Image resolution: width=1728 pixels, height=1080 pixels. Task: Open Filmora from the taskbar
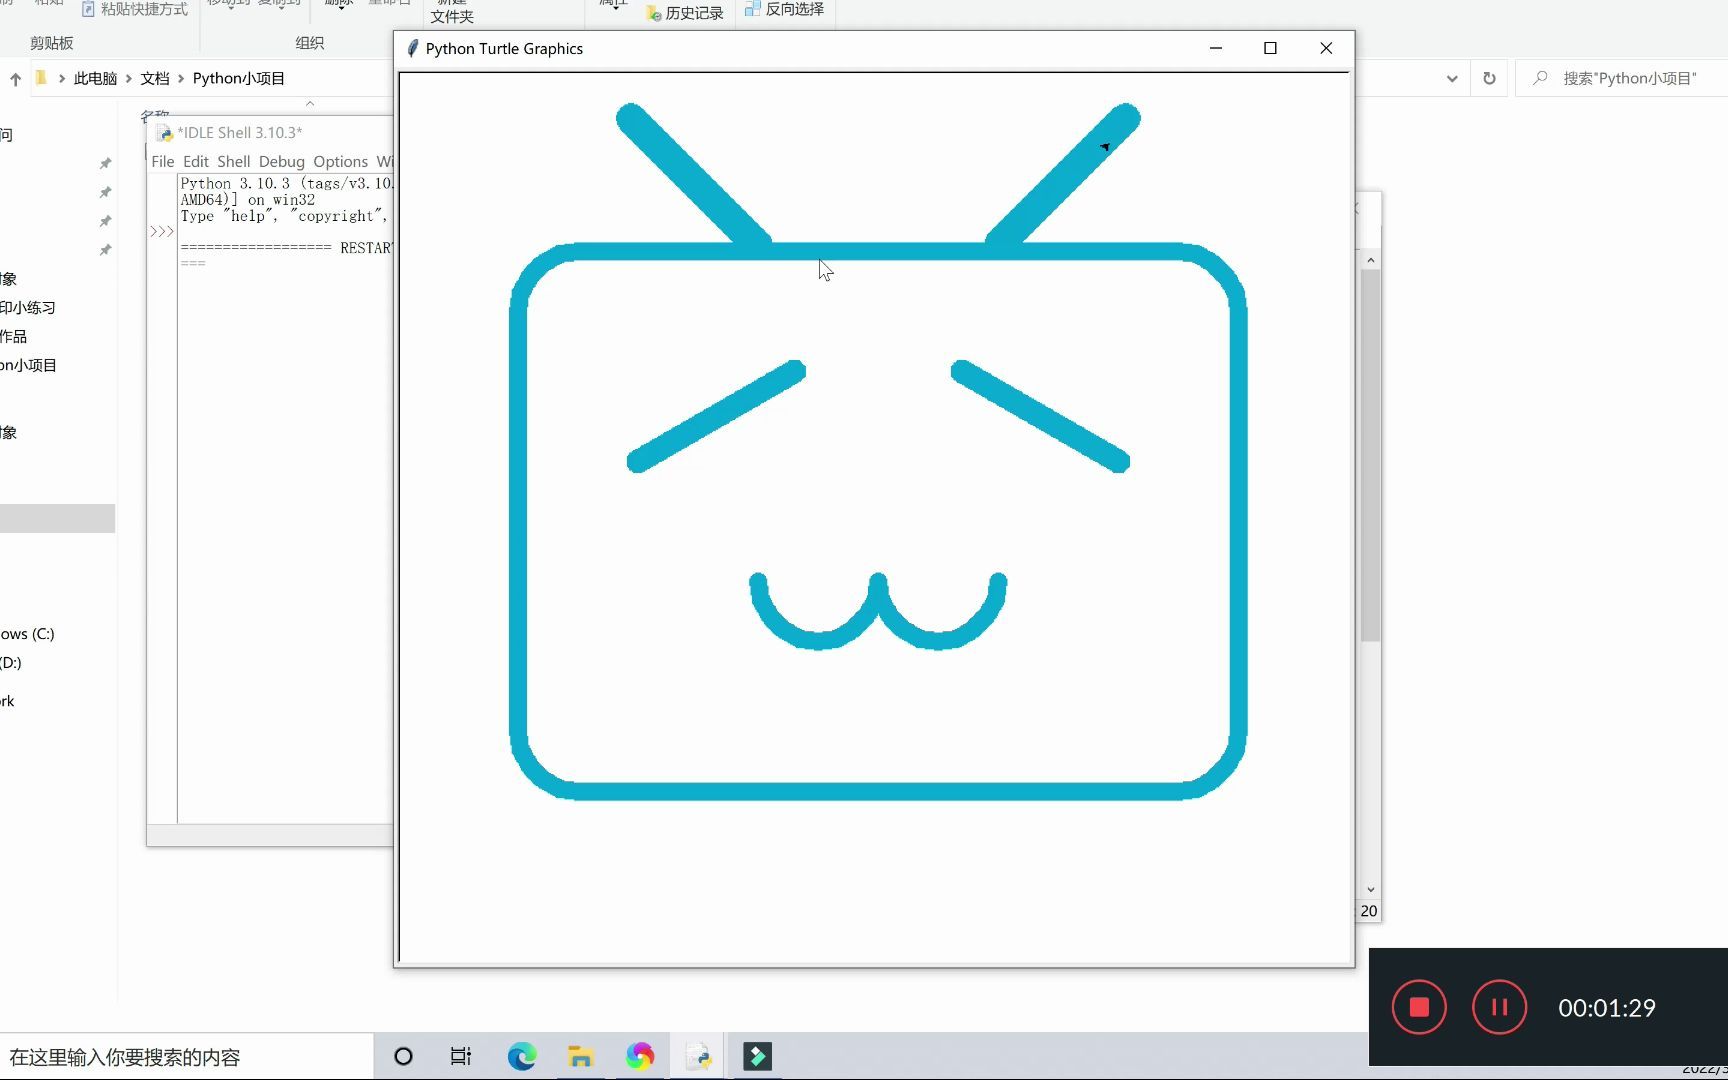point(757,1056)
